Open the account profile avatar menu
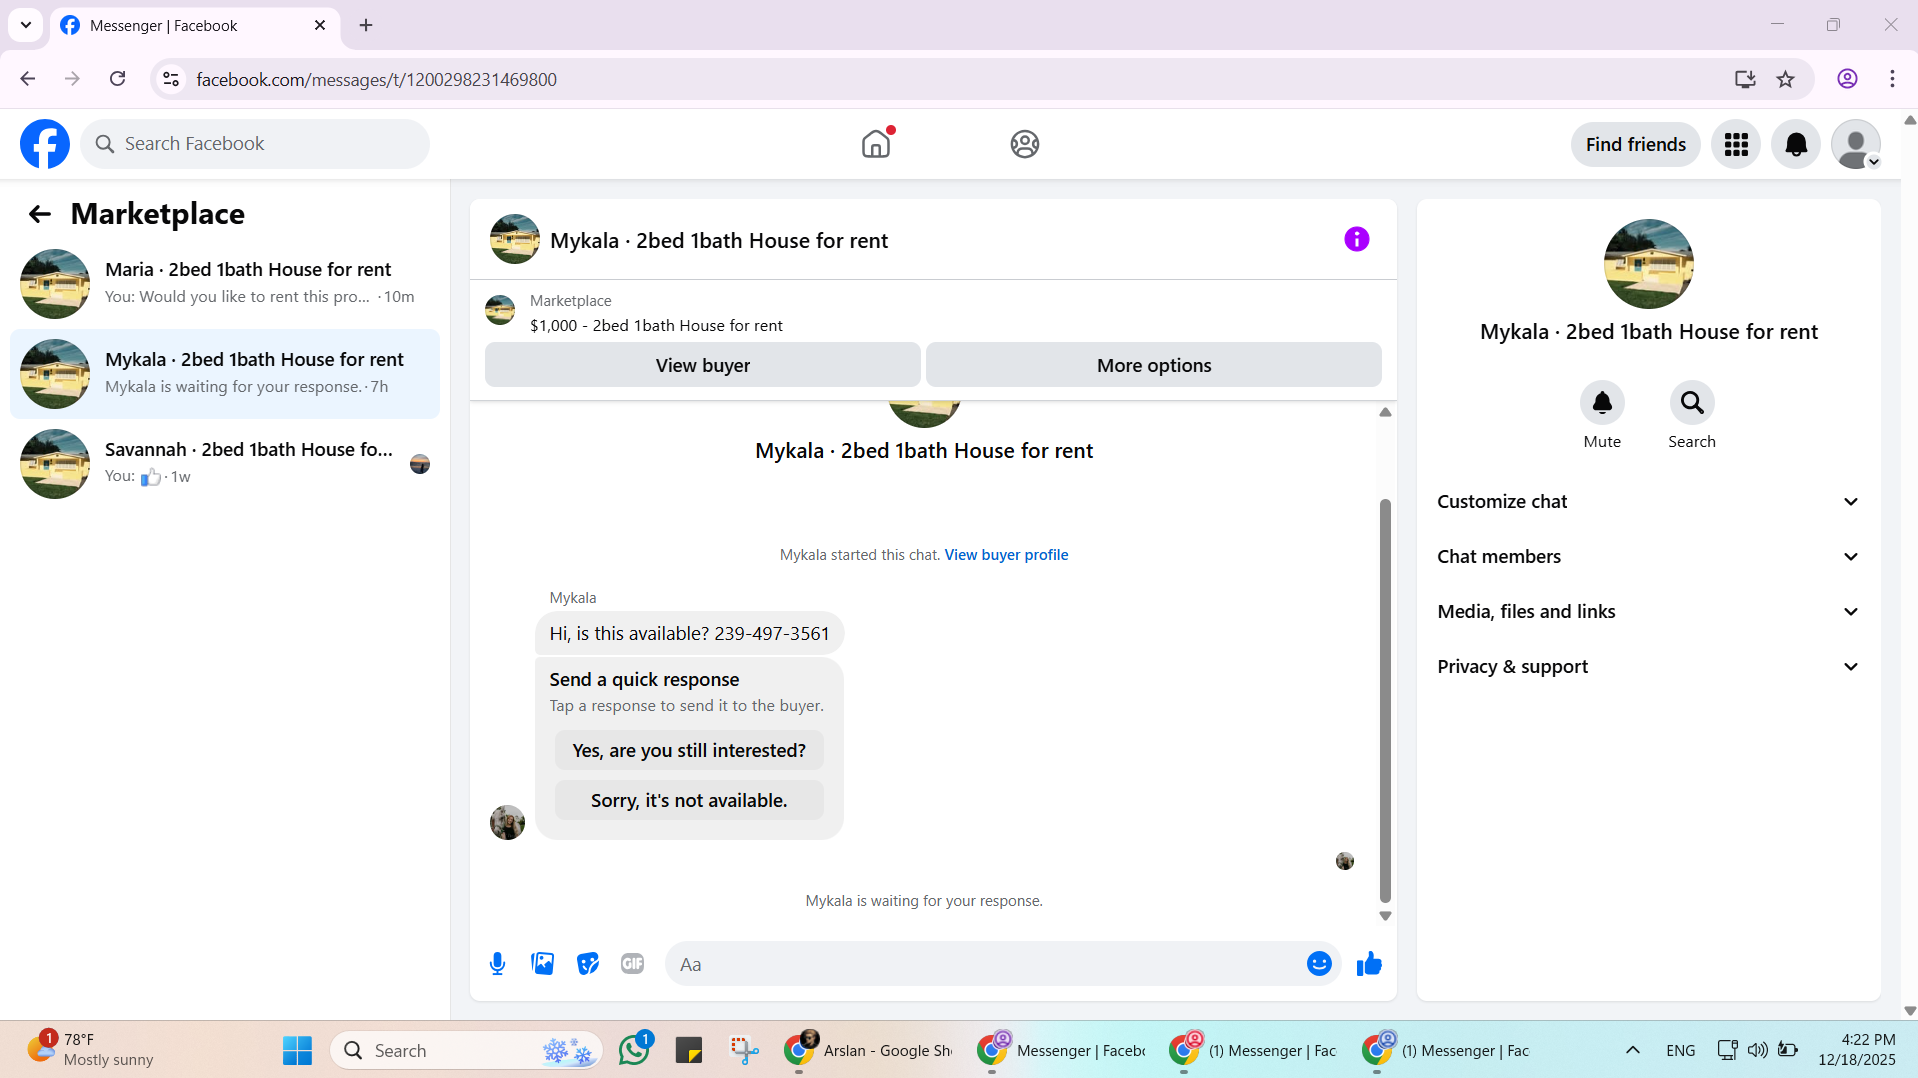 pos(1856,145)
